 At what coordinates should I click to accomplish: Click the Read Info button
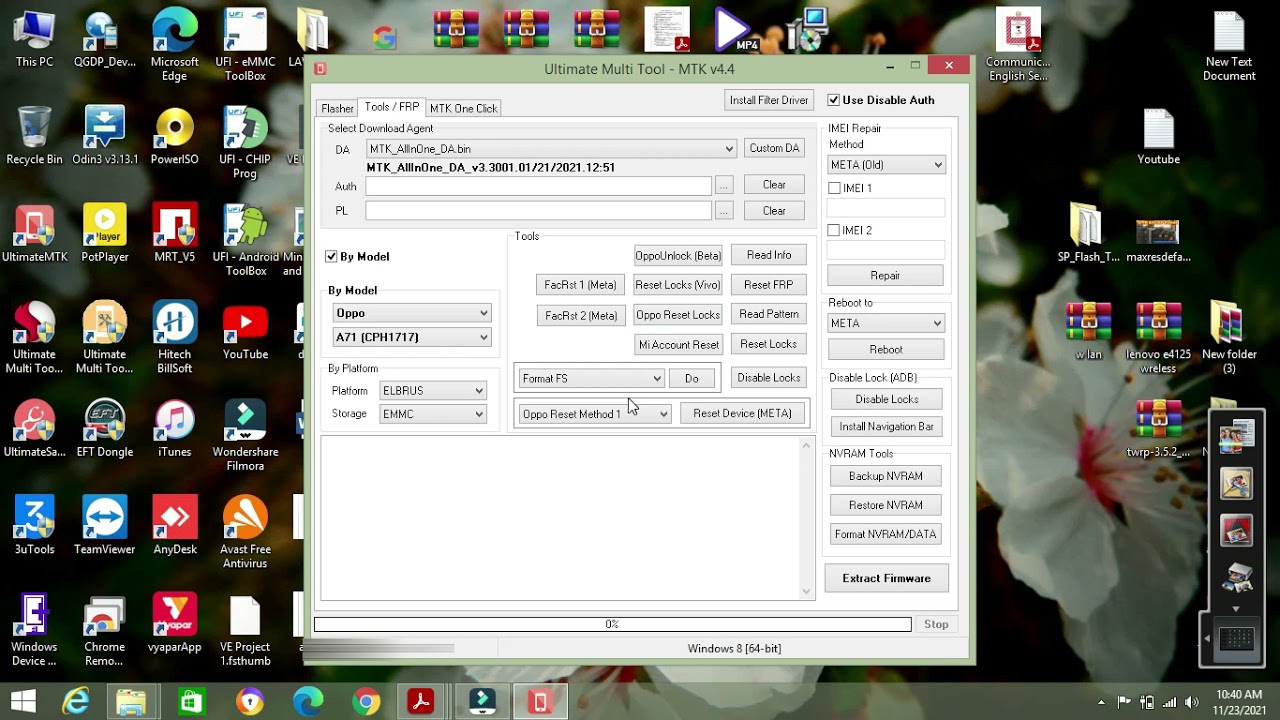(768, 255)
